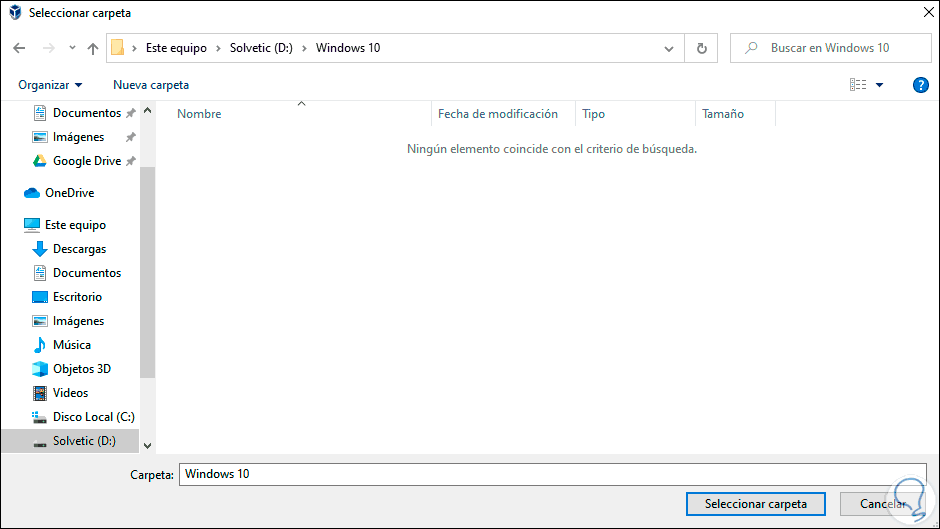Select 'Este equipo' in address breadcrumb

[x=176, y=48]
